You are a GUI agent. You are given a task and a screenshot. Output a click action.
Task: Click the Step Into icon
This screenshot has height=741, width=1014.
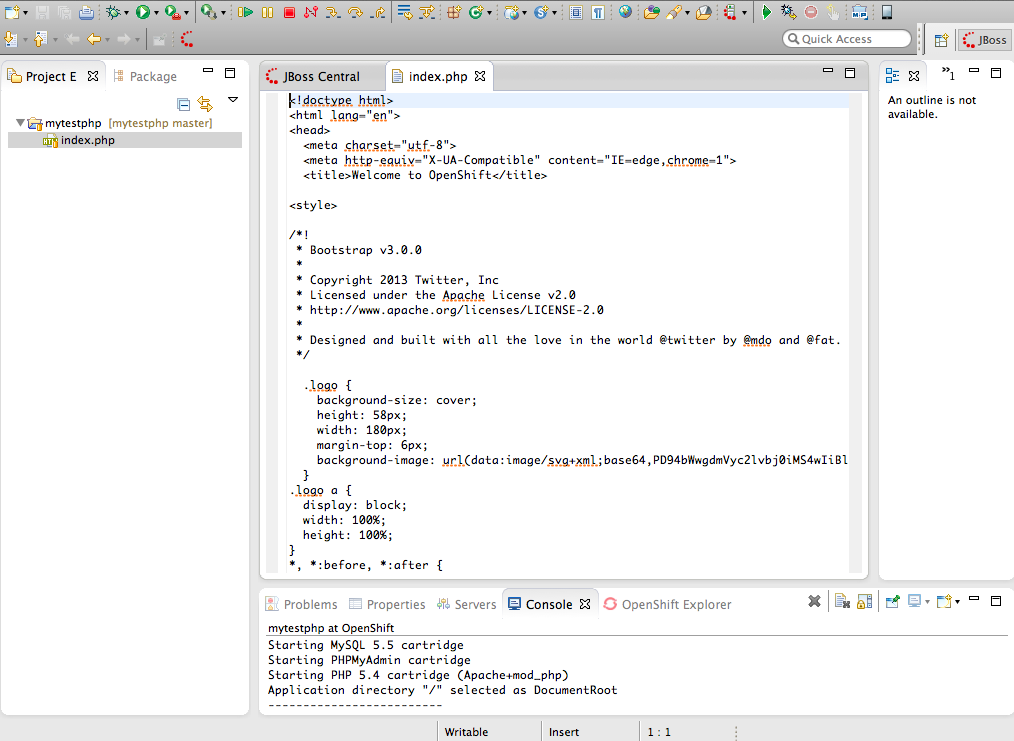click(x=333, y=12)
